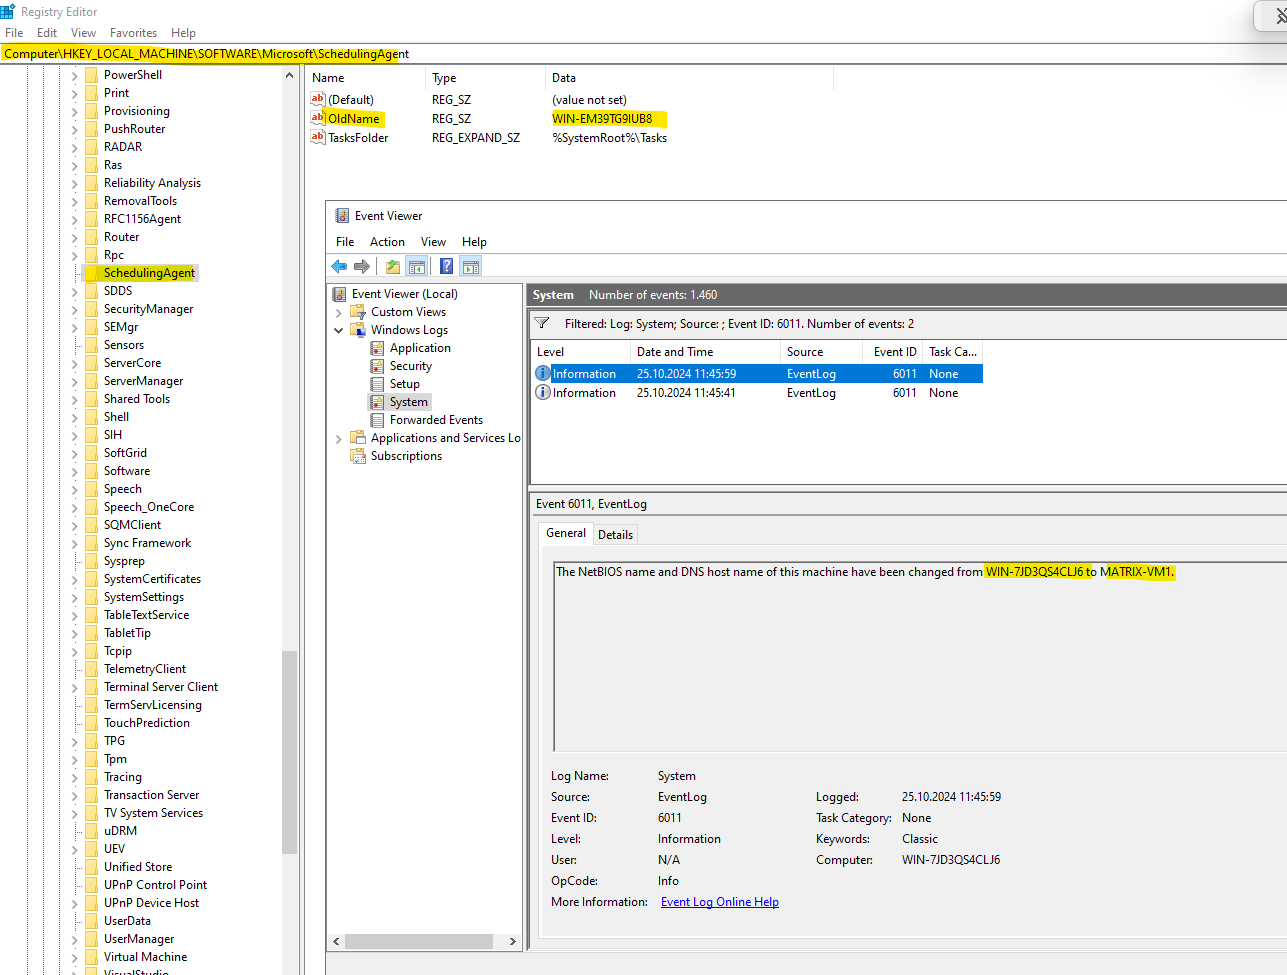Viewport: 1287px width, 975px height.
Task: Switch to the Details tab of event 6011
Action: click(615, 534)
